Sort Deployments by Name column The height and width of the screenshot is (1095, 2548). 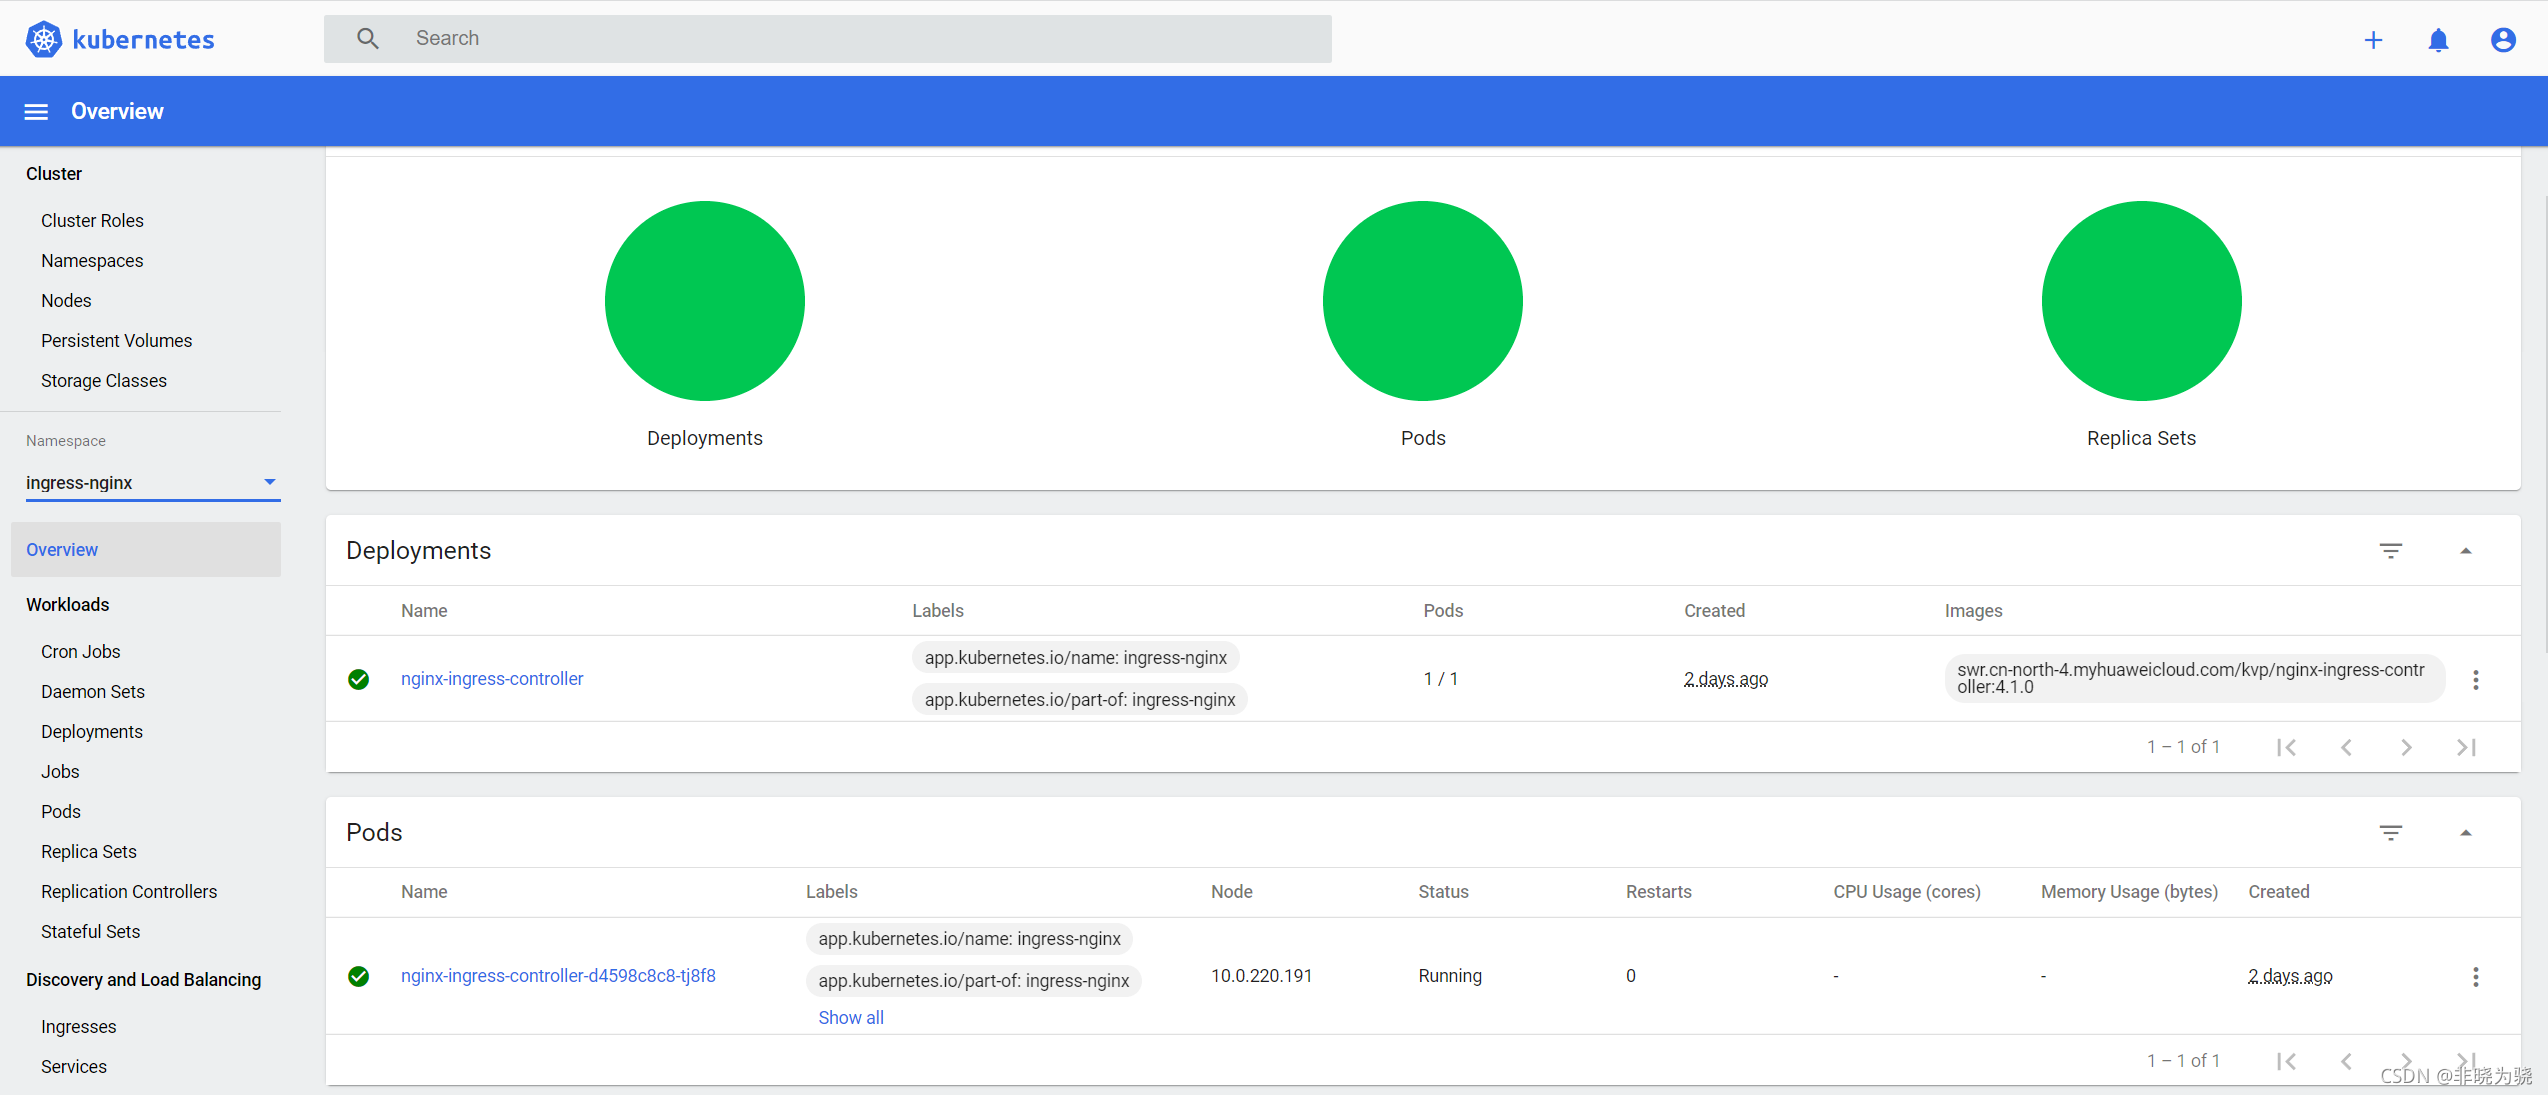[424, 610]
